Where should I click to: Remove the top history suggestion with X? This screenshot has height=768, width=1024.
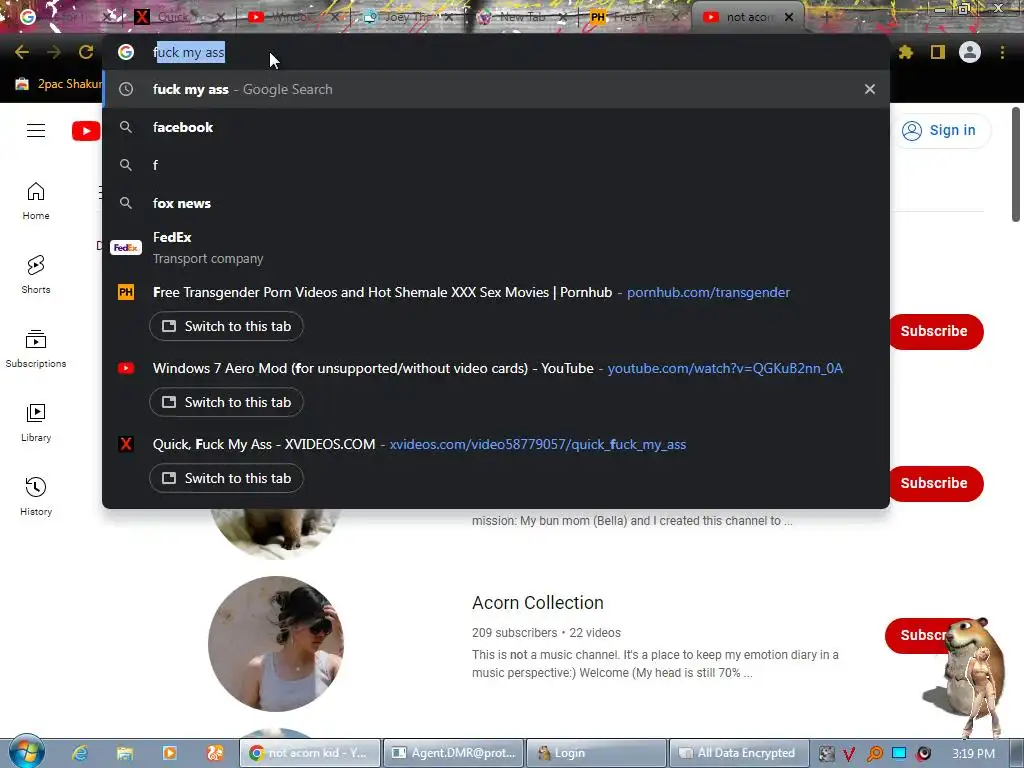pos(869,89)
